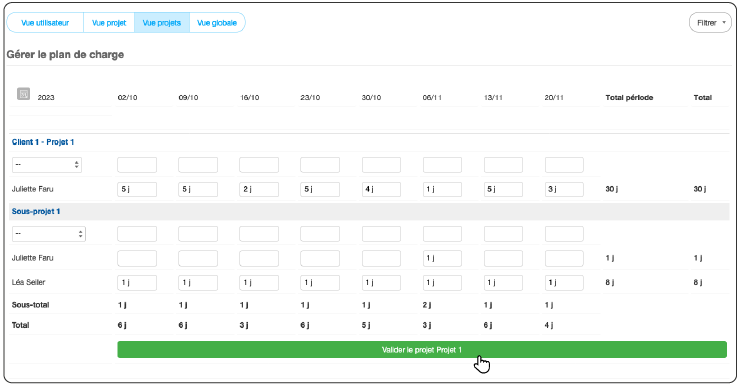Click empty 23/10 field in Sous-projet 1 dropdown row
Viewport: 742px width, 386px height.
click(x=320, y=234)
